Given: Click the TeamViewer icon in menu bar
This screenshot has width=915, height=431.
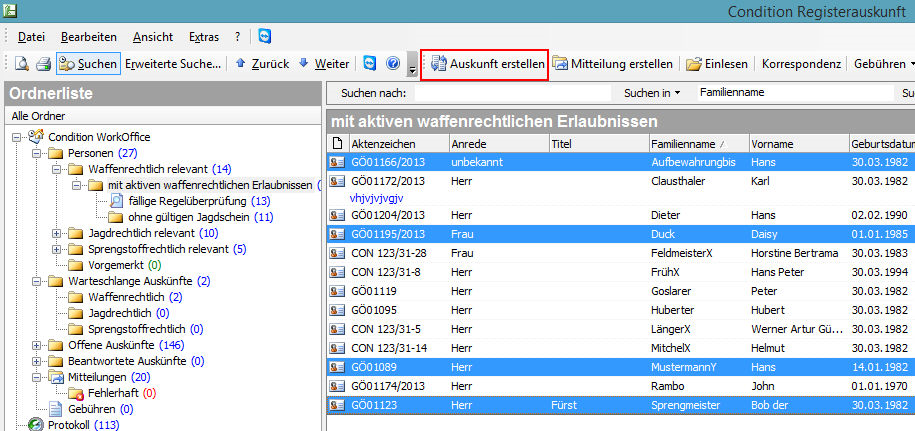Looking at the screenshot, I should 264,36.
